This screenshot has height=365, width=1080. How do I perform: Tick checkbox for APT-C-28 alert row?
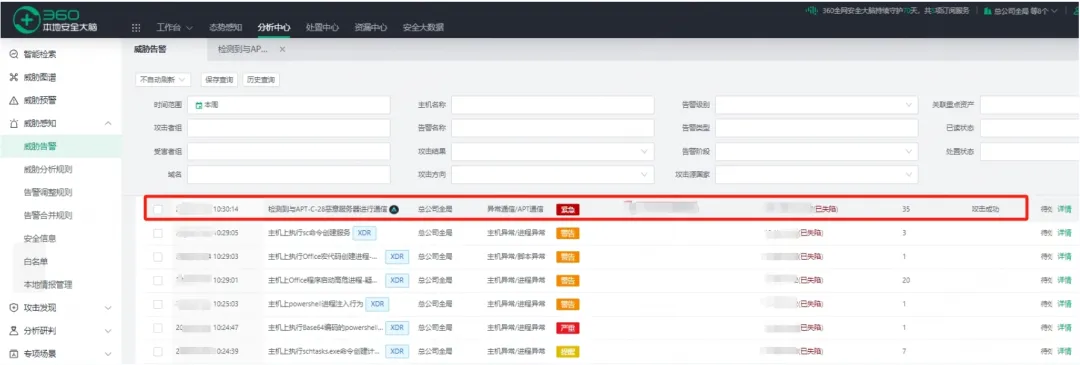pos(158,209)
